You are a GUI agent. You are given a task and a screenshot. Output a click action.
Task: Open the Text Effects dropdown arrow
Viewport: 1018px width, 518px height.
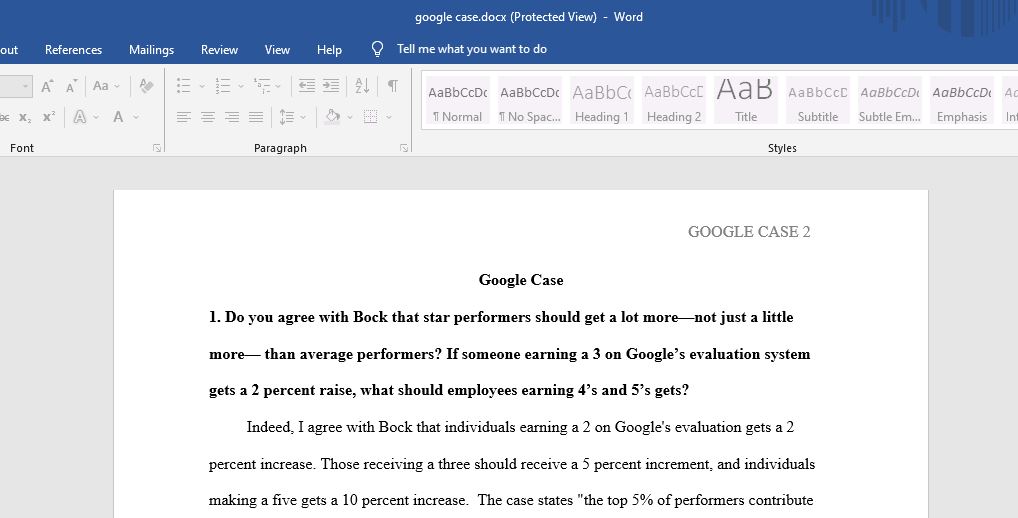pyautogui.click(x=96, y=117)
